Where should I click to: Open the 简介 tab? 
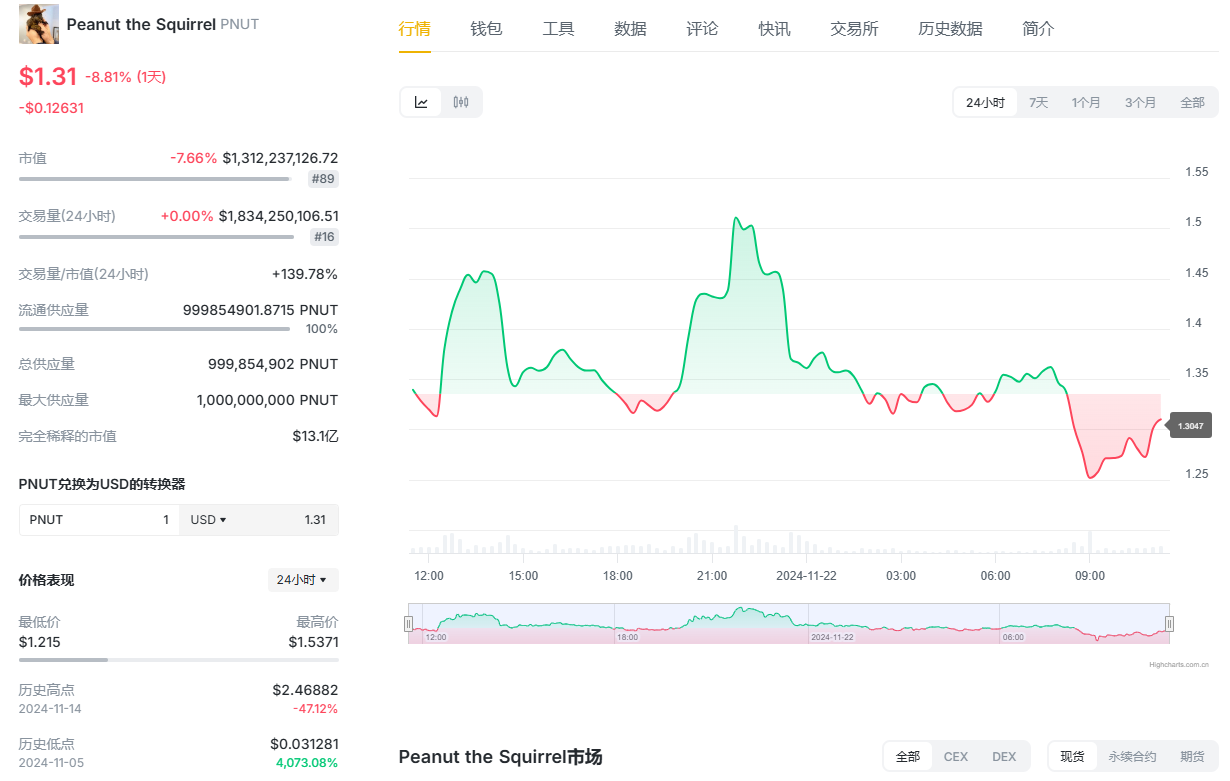pos(1038,29)
